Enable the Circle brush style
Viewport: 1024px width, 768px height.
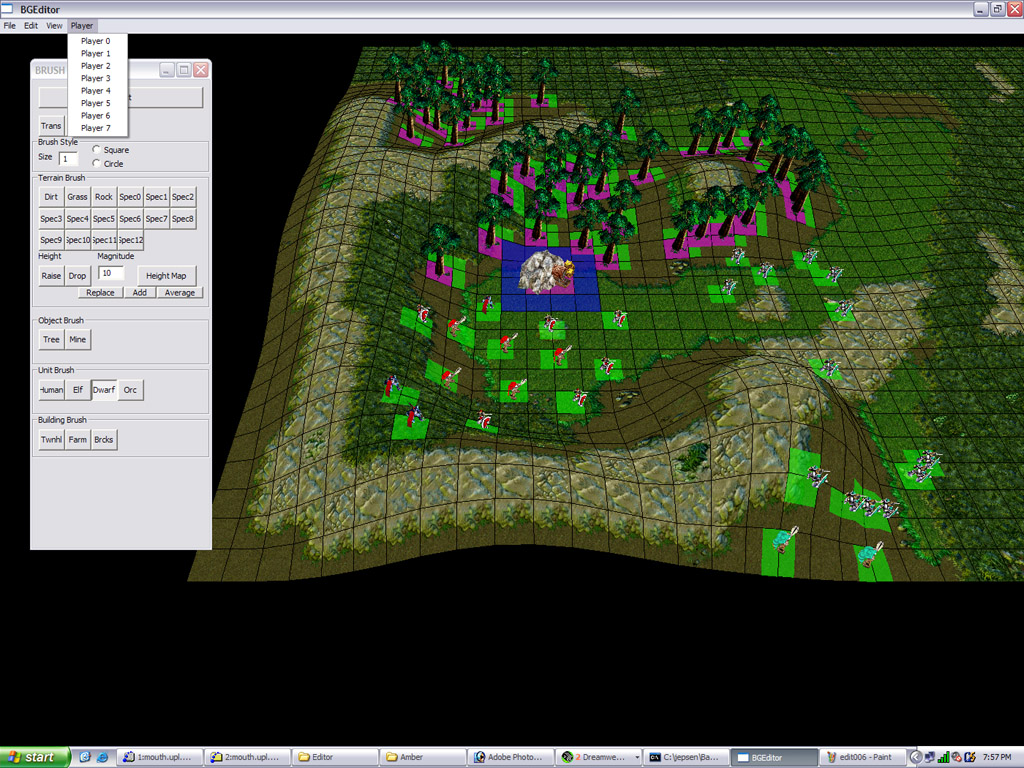(x=96, y=163)
